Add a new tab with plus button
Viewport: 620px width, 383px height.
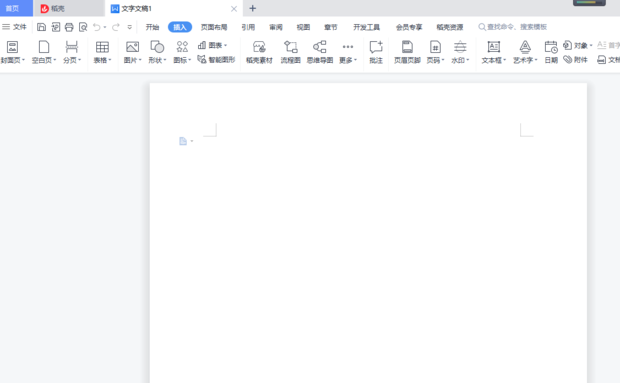pos(253,8)
